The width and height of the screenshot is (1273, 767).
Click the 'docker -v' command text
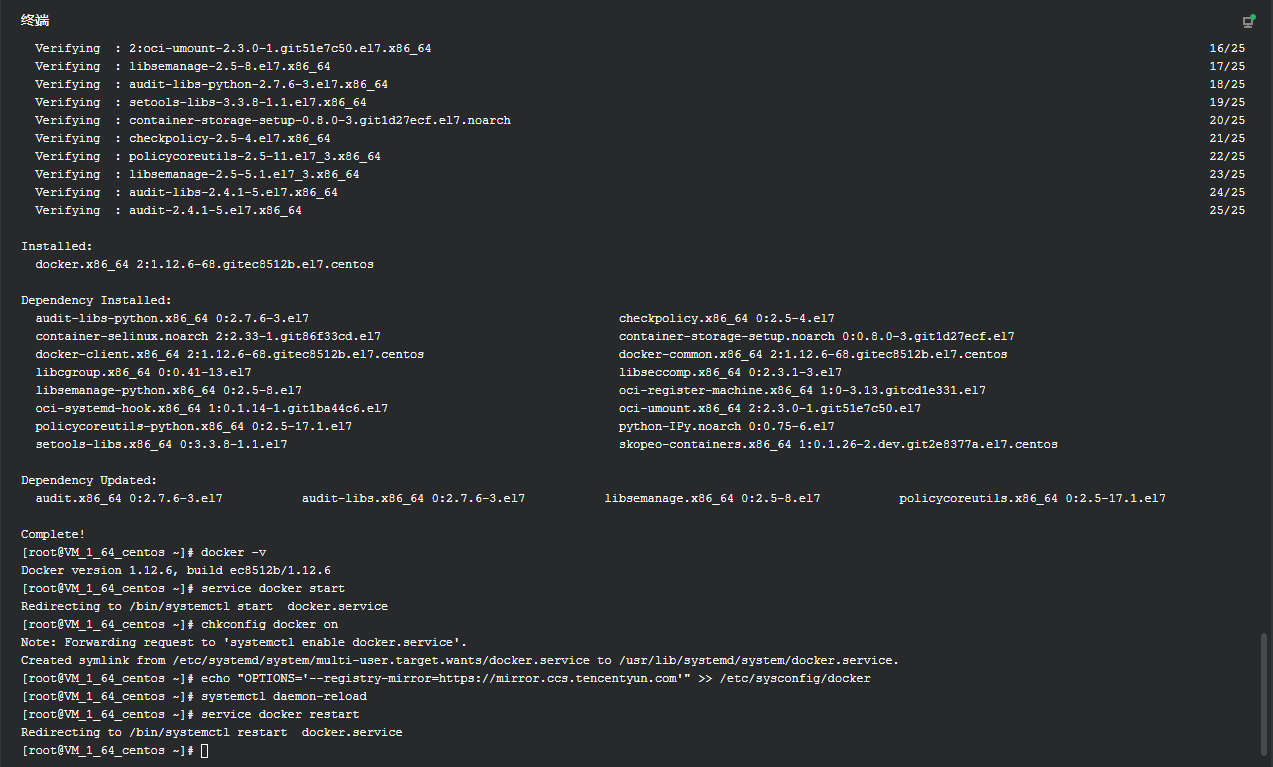pos(233,553)
